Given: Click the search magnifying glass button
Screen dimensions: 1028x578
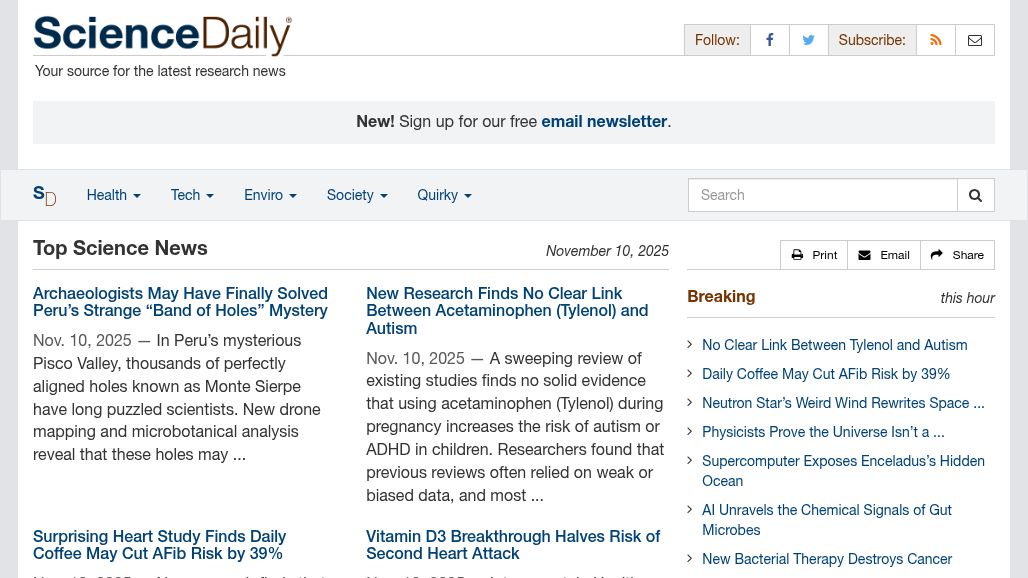Looking at the screenshot, I should (975, 195).
